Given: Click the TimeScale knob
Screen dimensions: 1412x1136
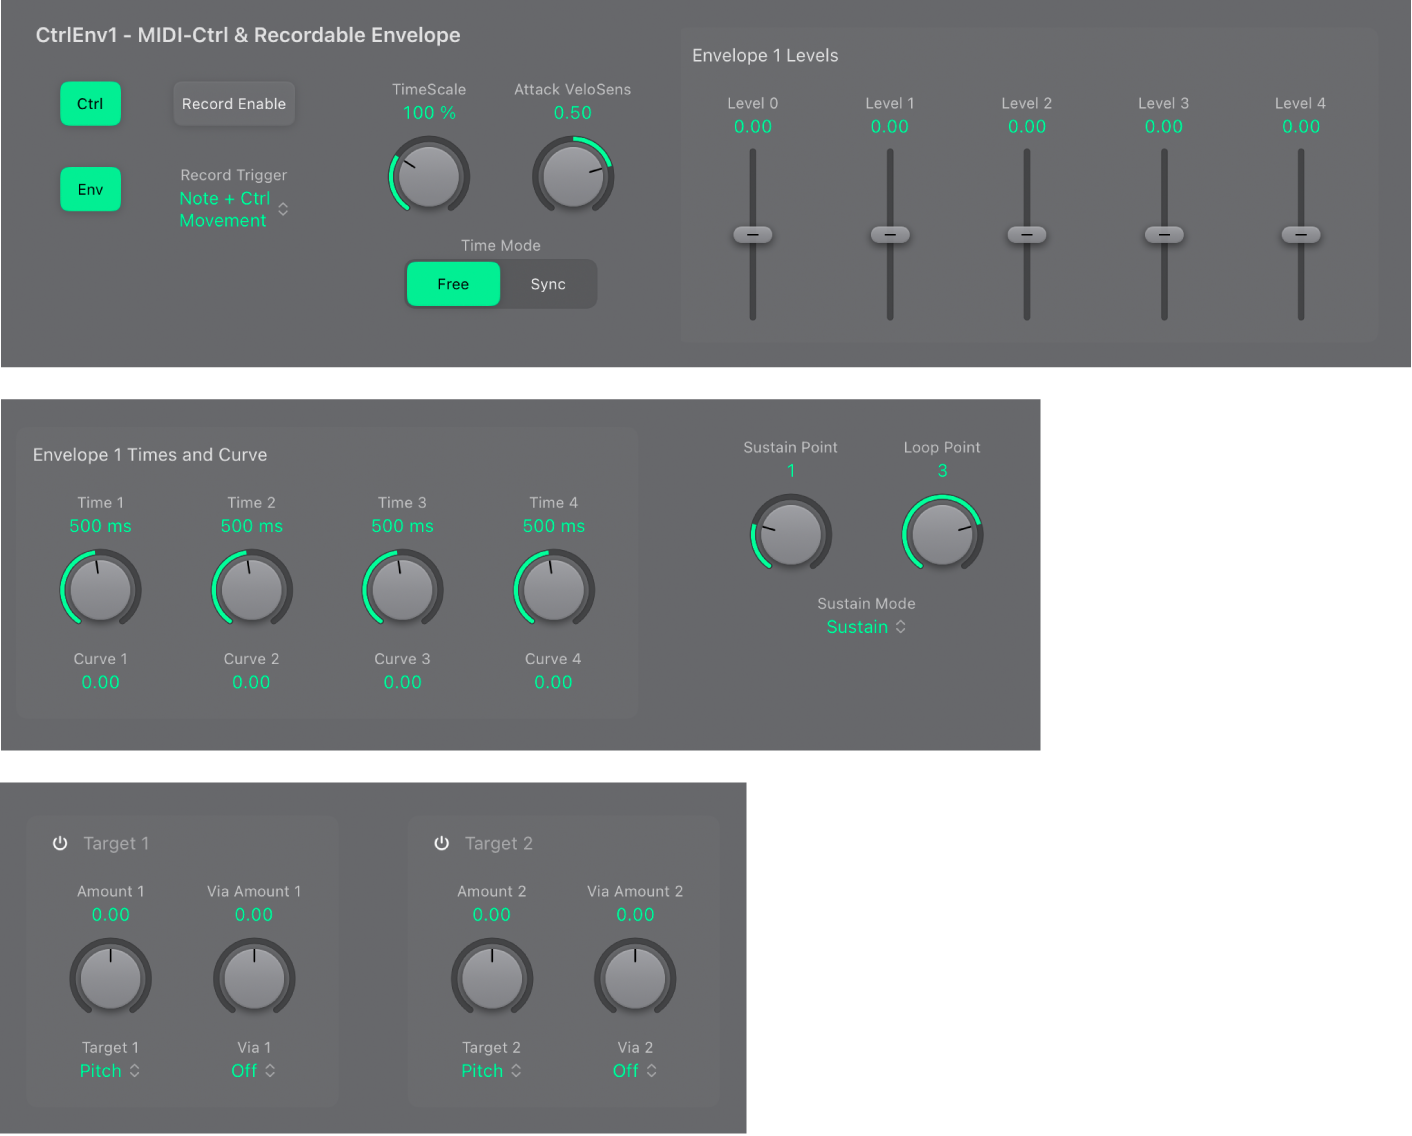Looking at the screenshot, I should coord(429,176).
